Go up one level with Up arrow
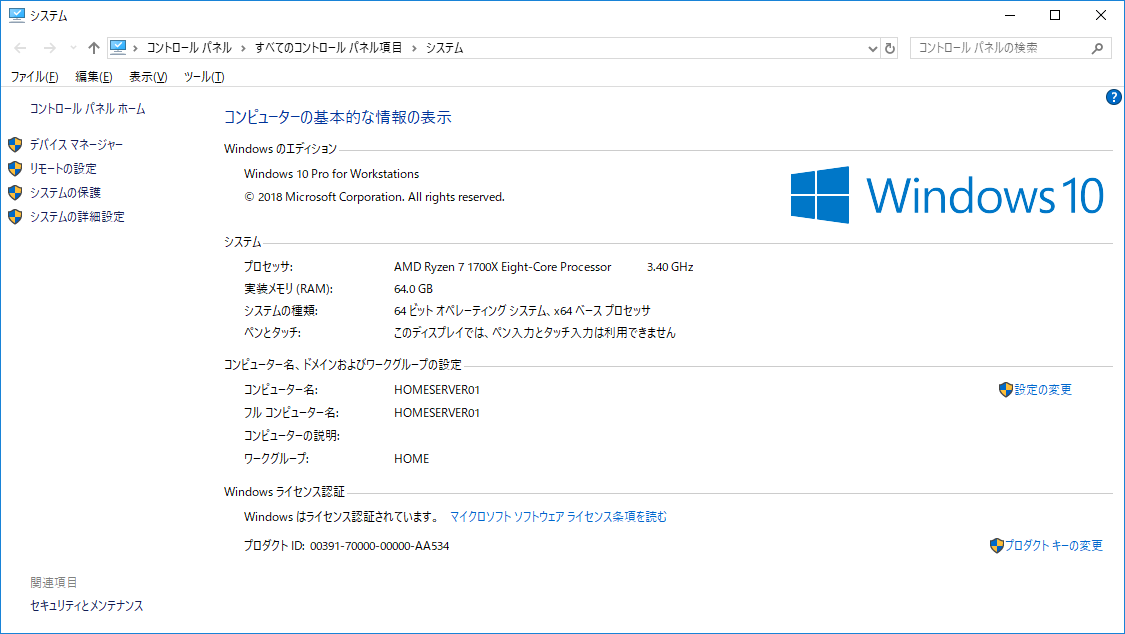1125x634 pixels. (x=93, y=48)
